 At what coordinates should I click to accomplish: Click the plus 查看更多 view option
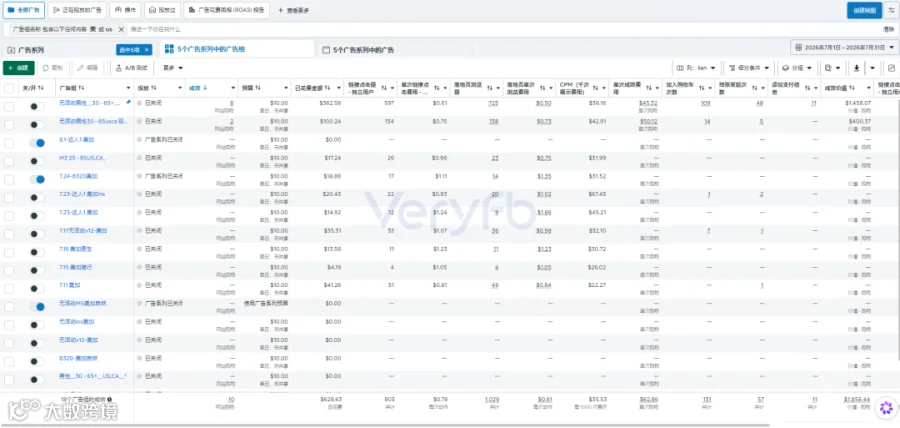pos(293,10)
